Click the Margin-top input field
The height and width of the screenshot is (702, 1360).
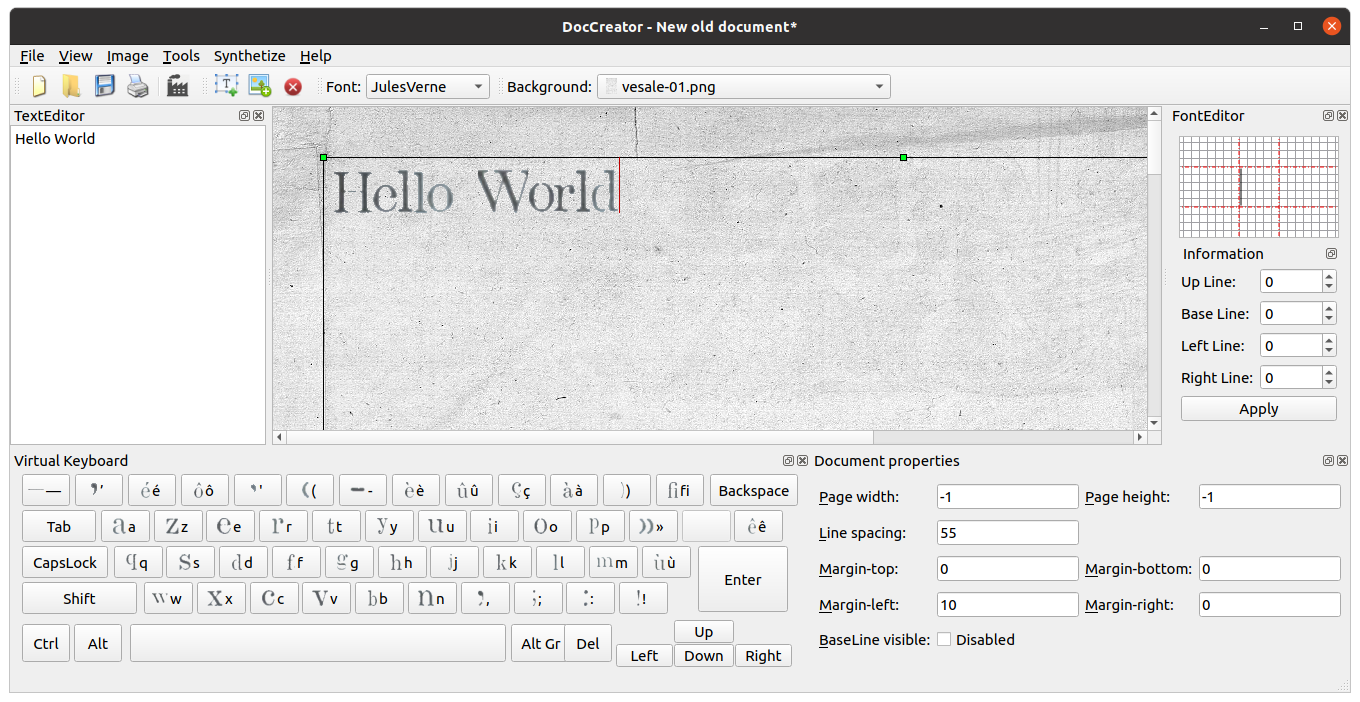click(x=1008, y=569)
